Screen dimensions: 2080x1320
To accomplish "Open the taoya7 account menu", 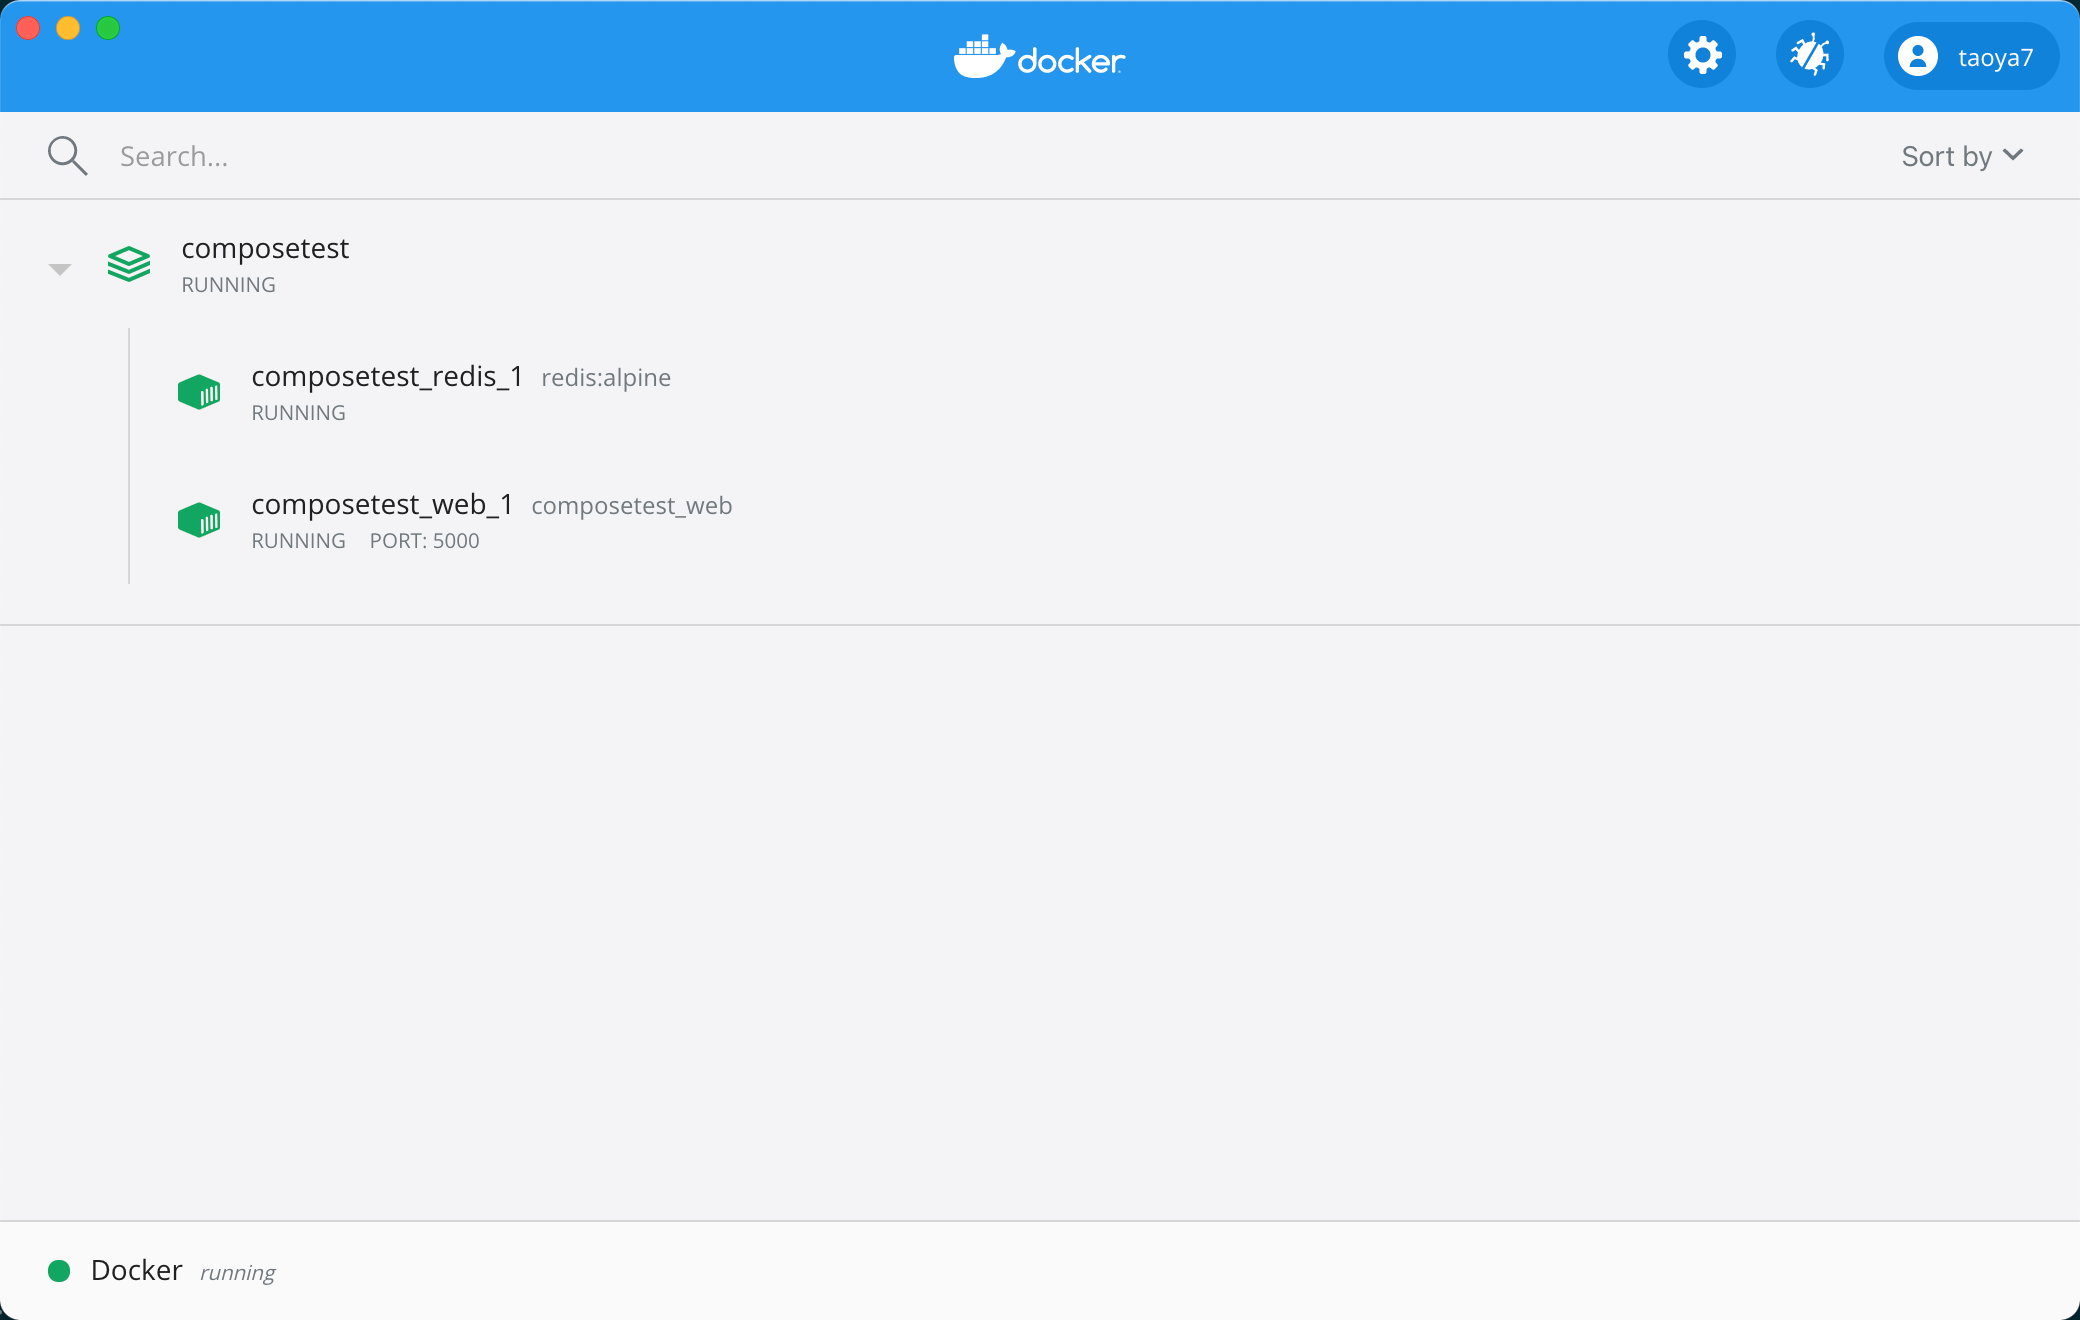I will click(1994, 58).
